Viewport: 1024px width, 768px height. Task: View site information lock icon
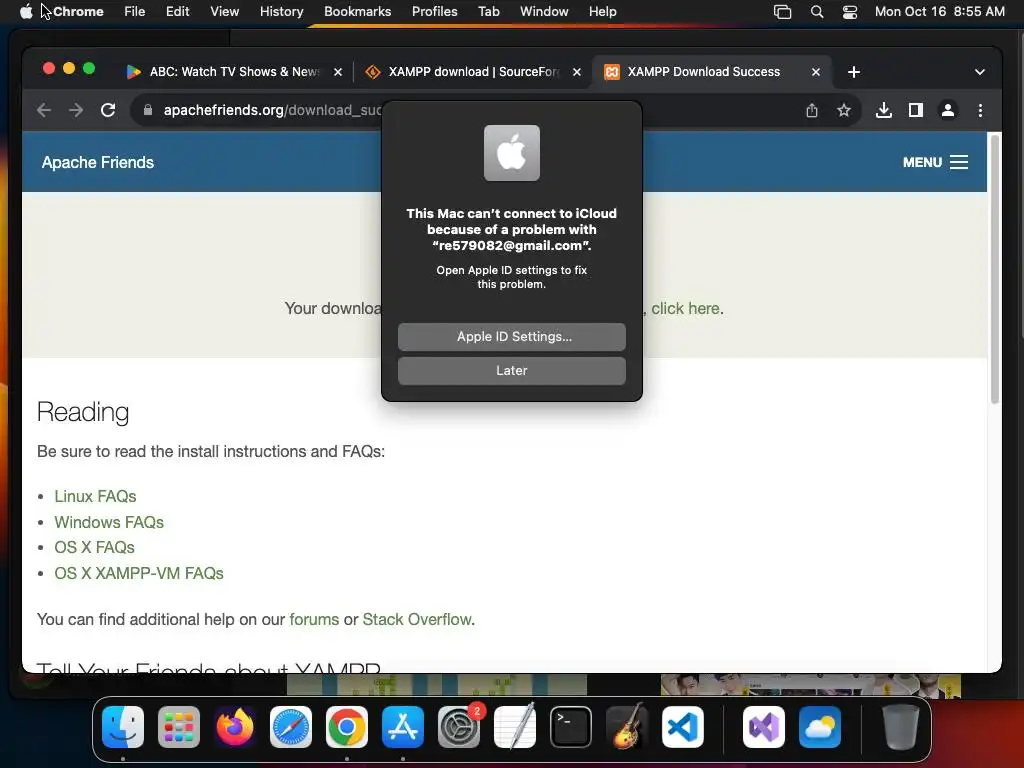click(x=148, y=110)
